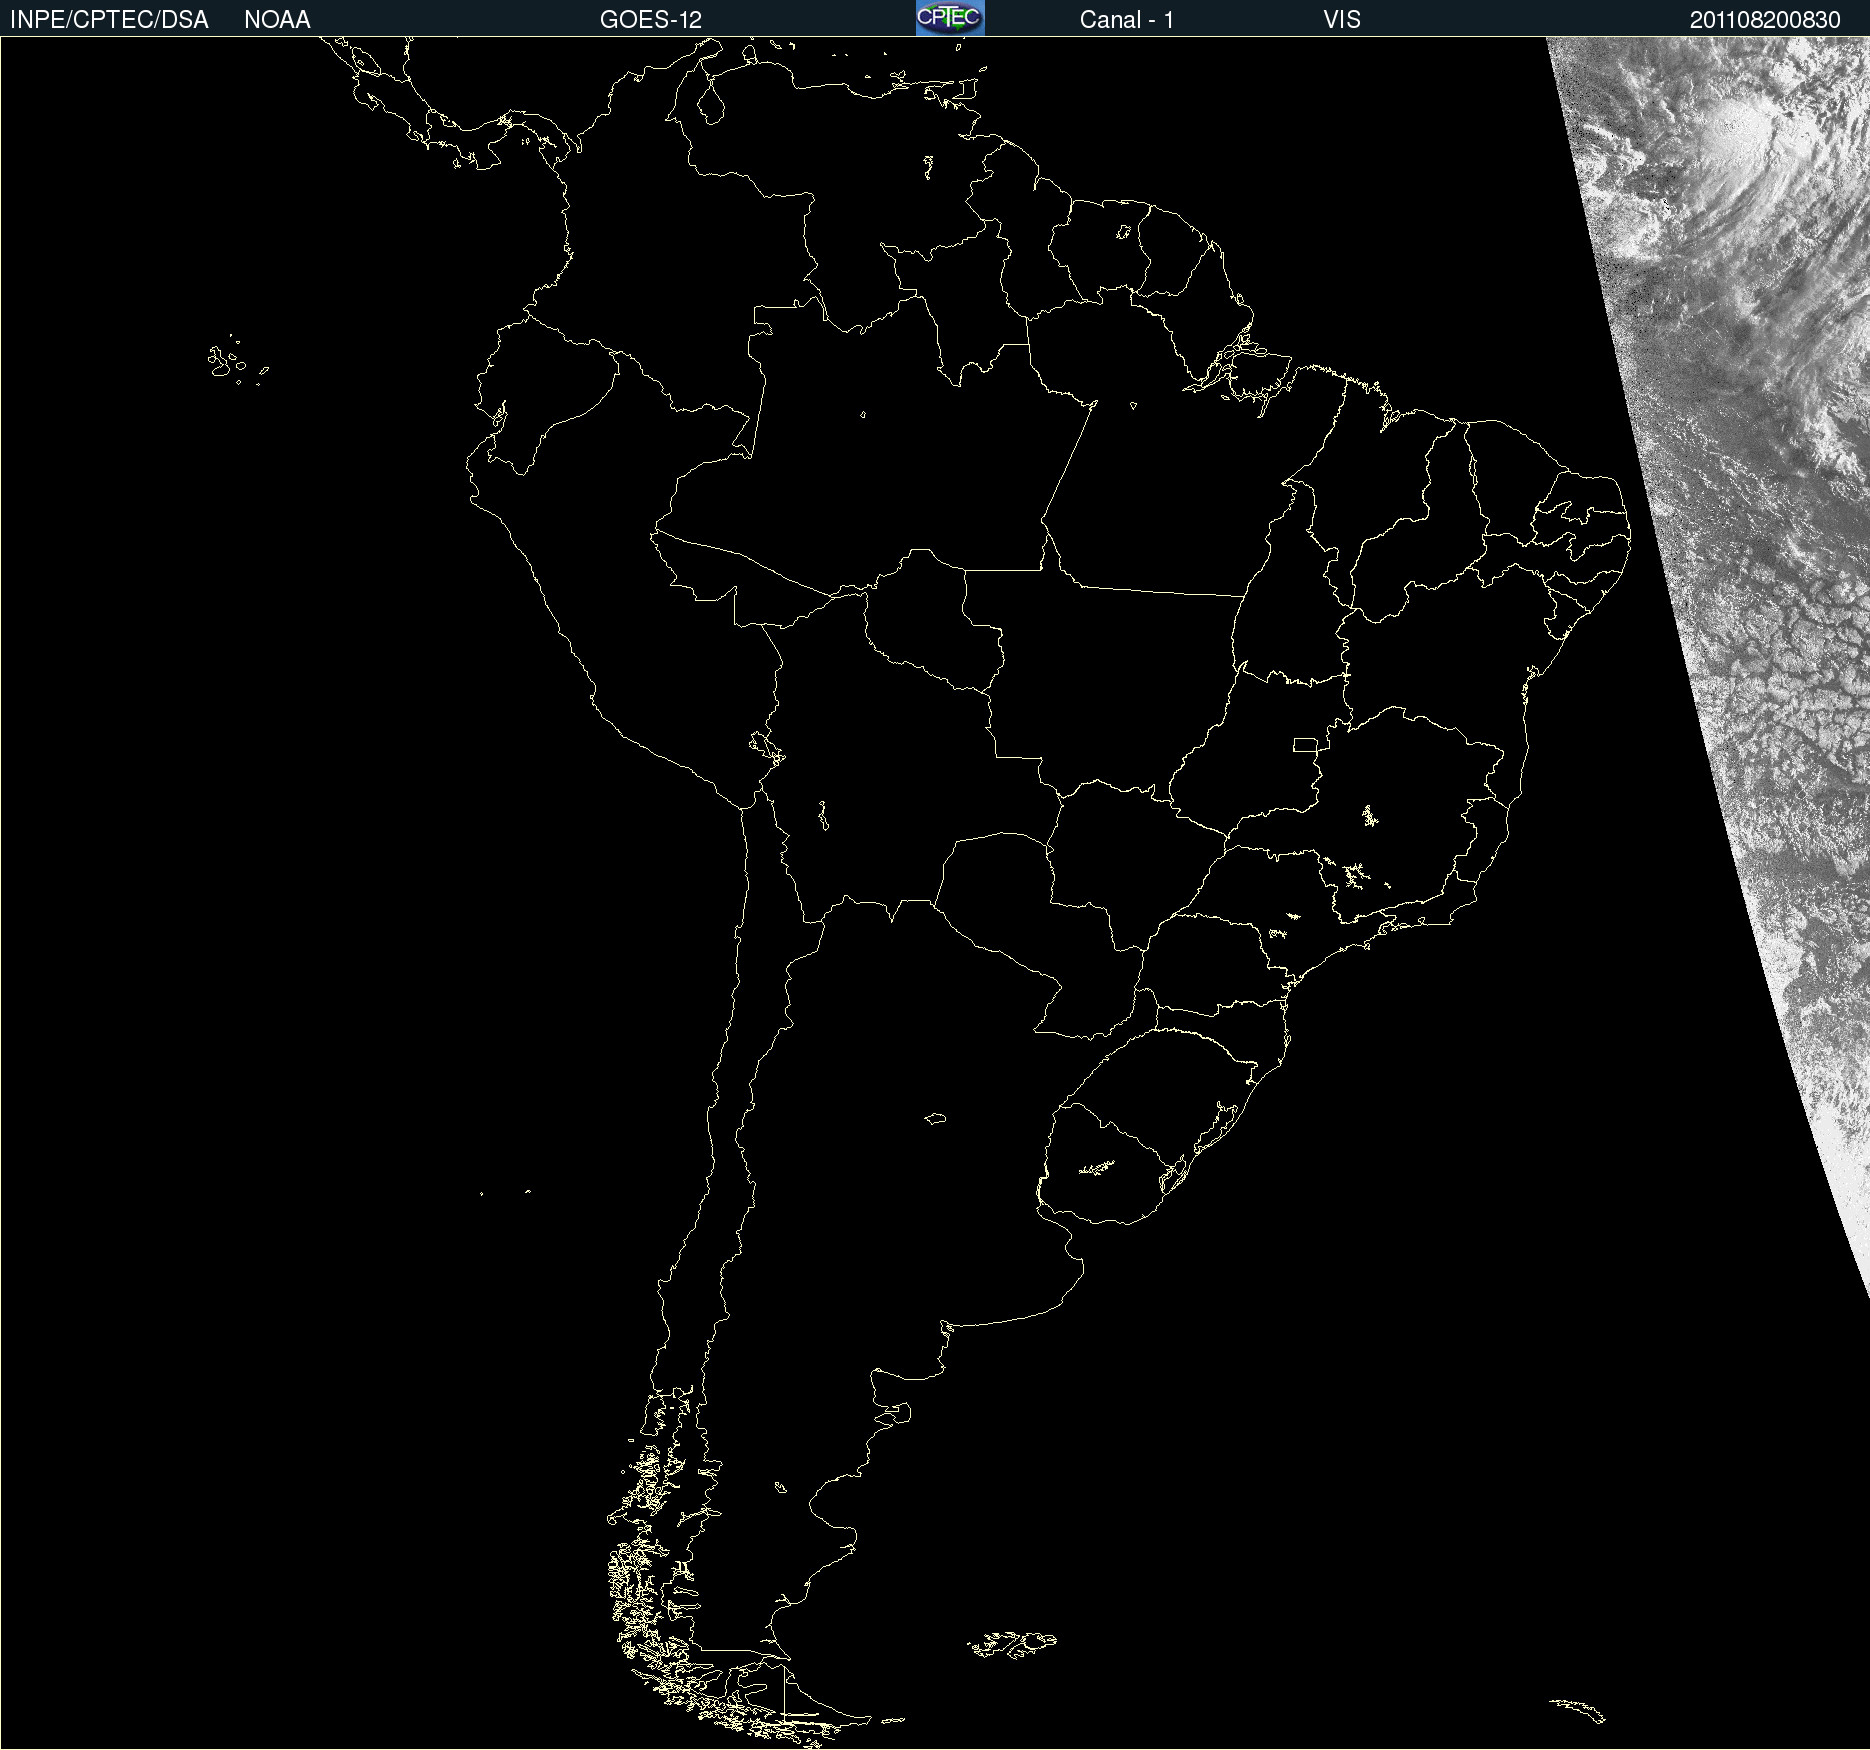Click the NOAA label in header
Viewport: 1870px width, 1750px height.
pyautogui.click(x=277, y=20)
